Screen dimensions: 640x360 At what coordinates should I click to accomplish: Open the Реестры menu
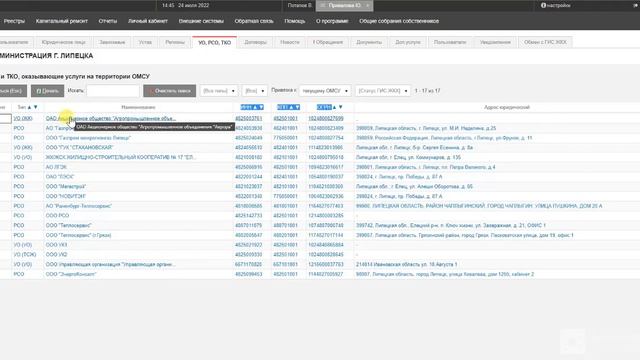pos(14,21)
